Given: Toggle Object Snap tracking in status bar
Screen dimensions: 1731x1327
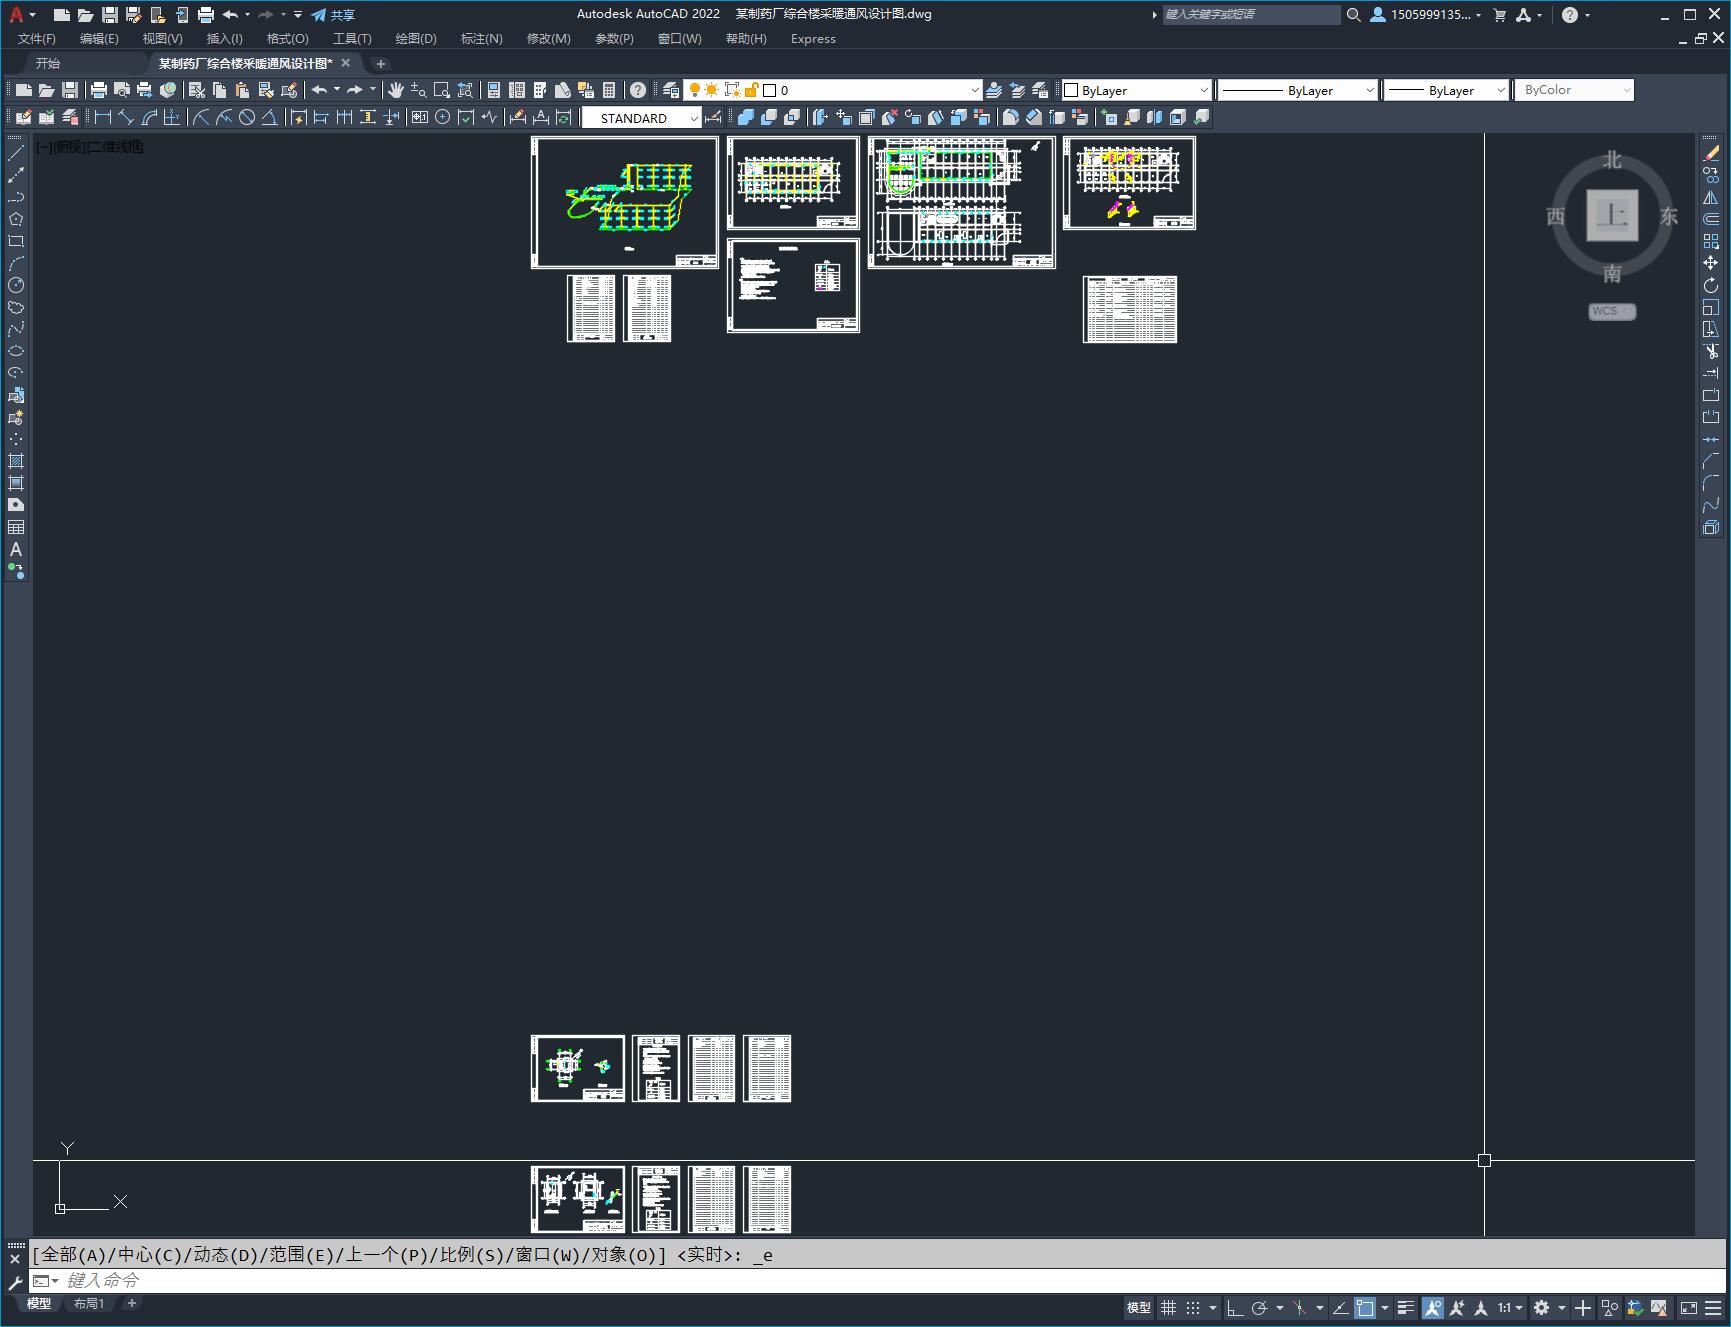Looking at the screenshot, I should pos(1340,1307).
